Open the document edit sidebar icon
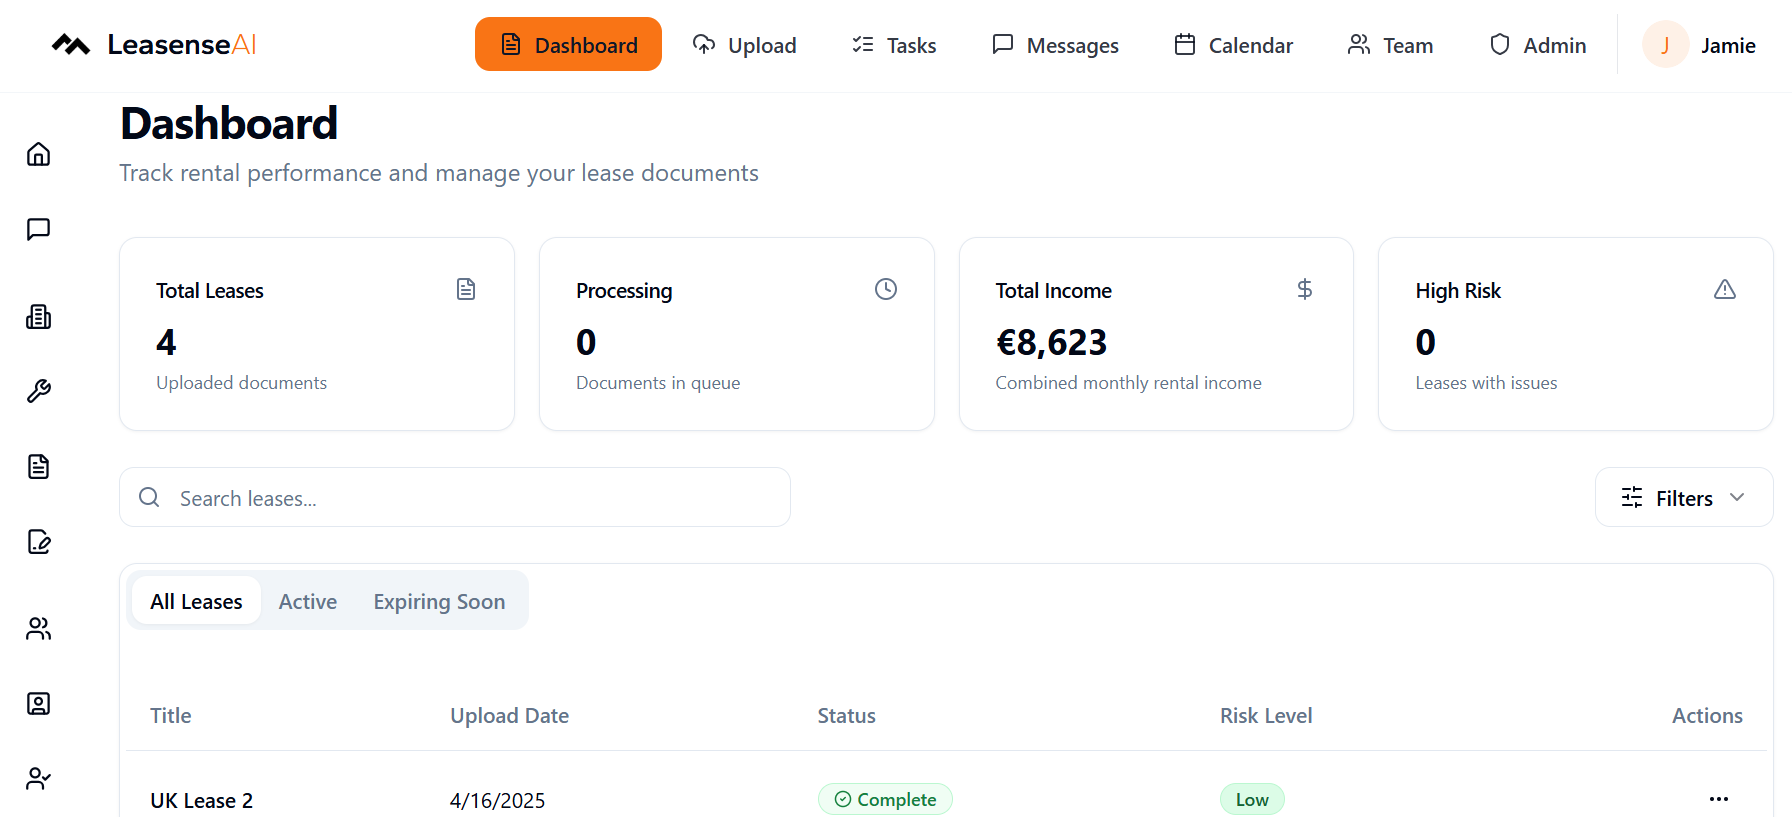The height and width of the screenshot is (817, 1792). 38,541
